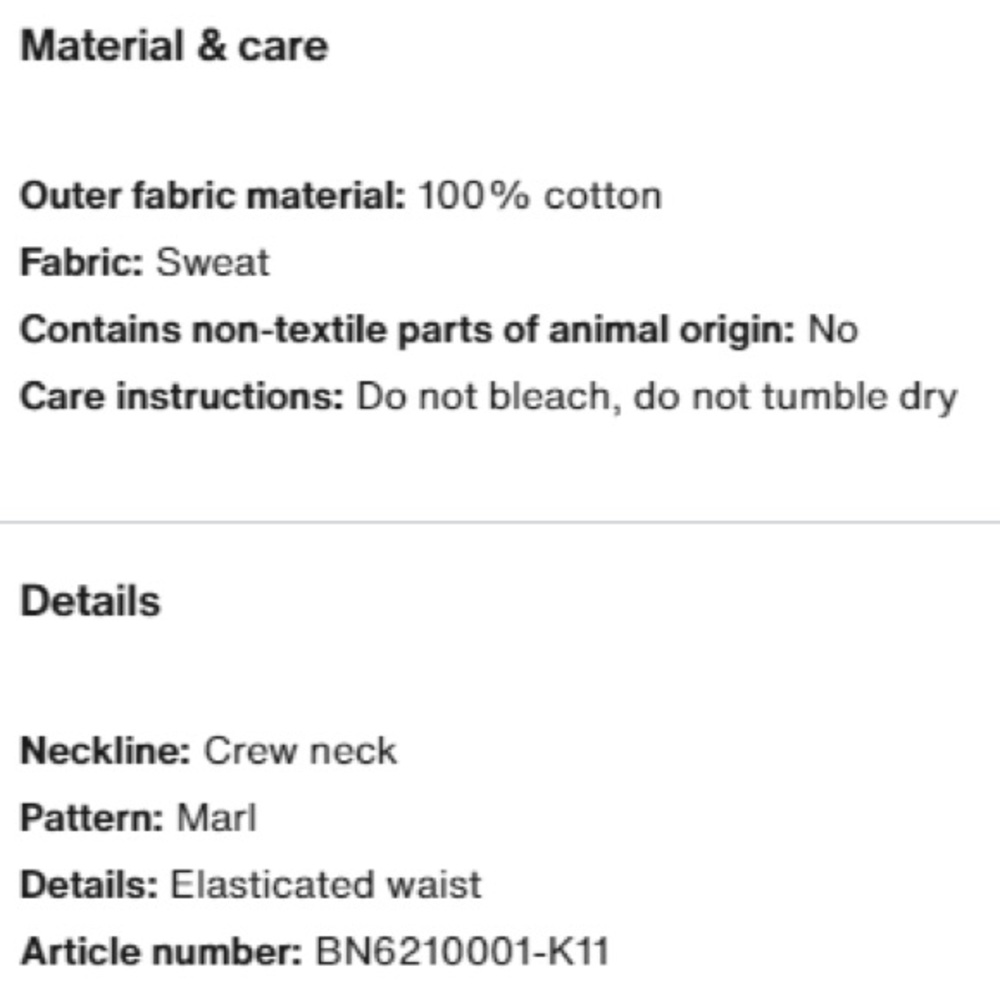Click the "Pattern:" label
The height and width of the screenshot is (1000, 1000).
point(92,818)
